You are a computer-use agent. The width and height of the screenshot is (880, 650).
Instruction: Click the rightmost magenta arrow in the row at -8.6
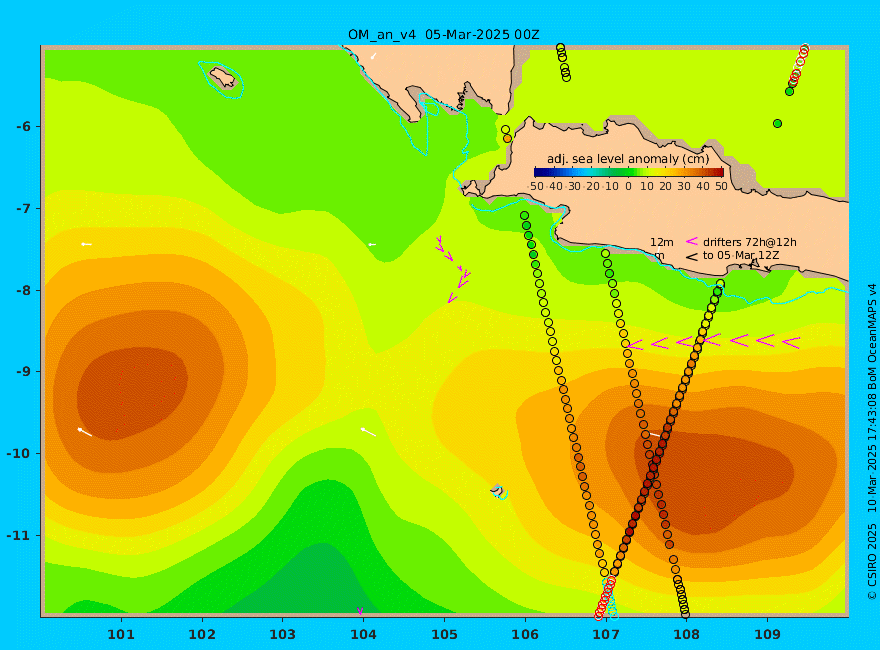[x=791, y=342]
